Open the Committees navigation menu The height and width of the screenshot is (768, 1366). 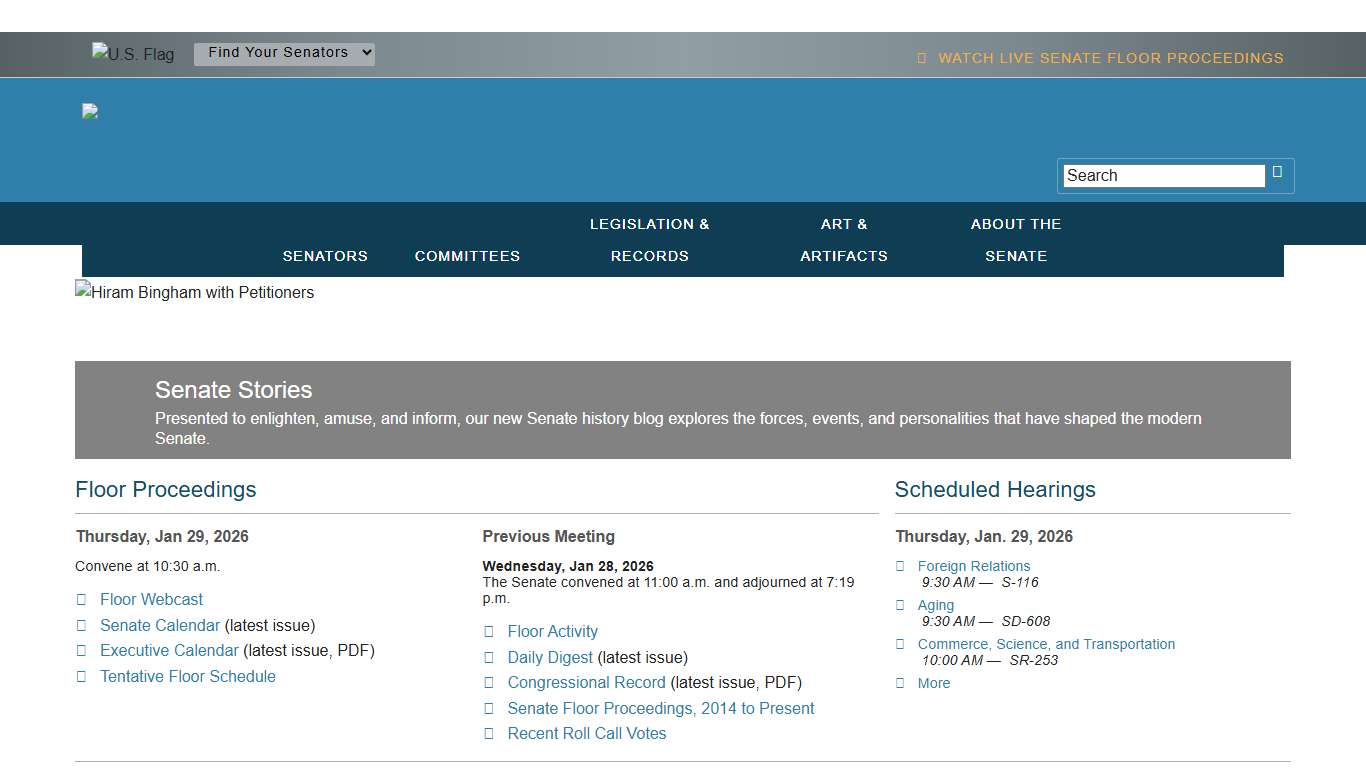467,256
